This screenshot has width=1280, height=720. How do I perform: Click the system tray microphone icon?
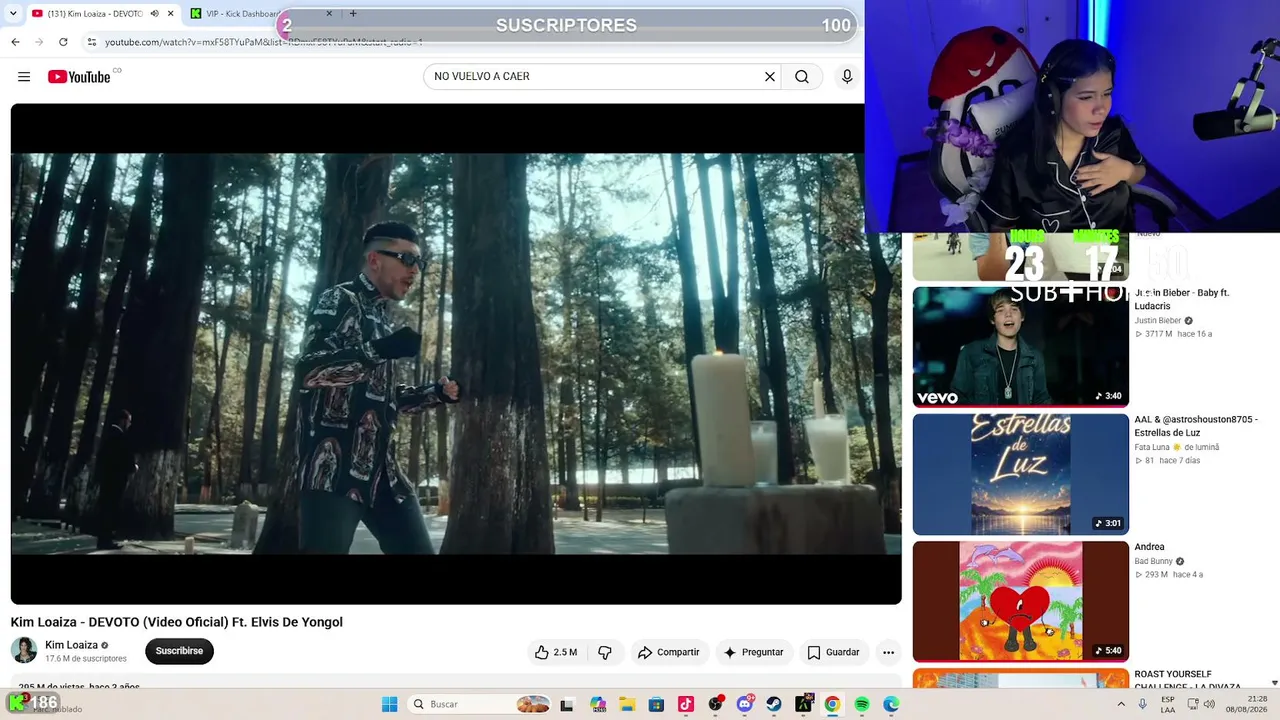pyautogui.click(x=1143, y=704)
